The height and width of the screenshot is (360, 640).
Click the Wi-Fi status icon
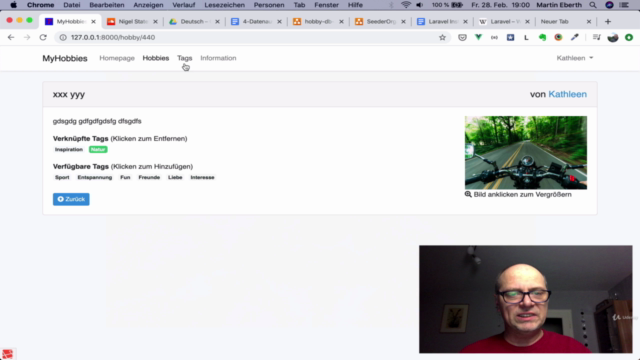pos(406,5)
